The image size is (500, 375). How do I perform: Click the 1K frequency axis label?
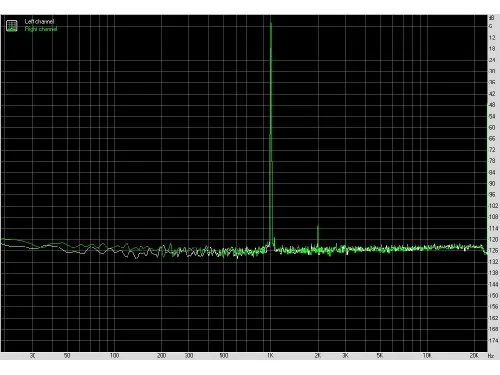[270, 356]
